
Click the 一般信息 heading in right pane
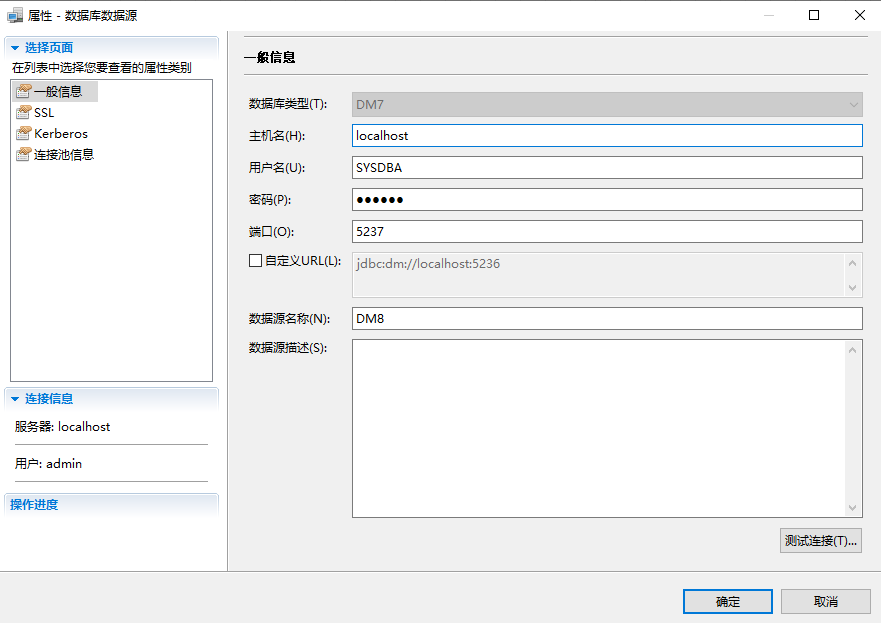tap(270, 57)
